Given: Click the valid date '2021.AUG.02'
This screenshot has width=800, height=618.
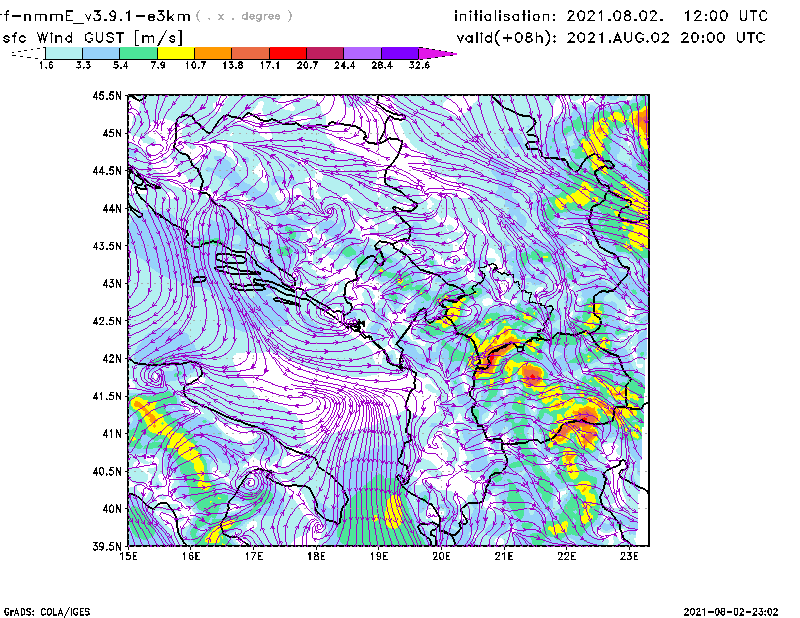Looking at the screenshot, I should pyautogui.click(x=618, y=38).
